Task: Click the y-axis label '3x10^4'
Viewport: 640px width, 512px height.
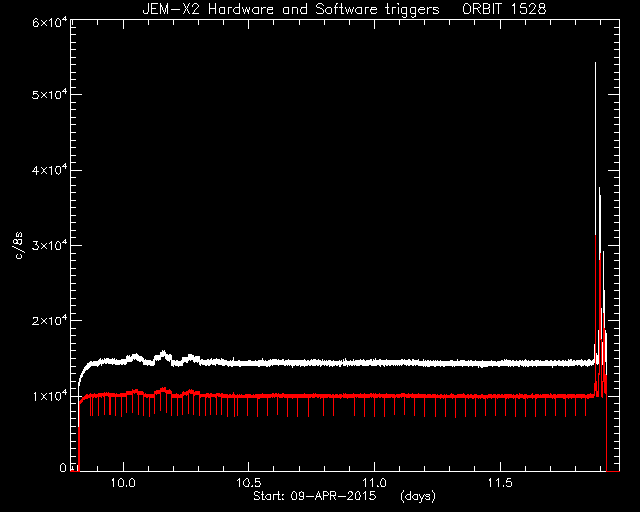Action: pos(50,245)
